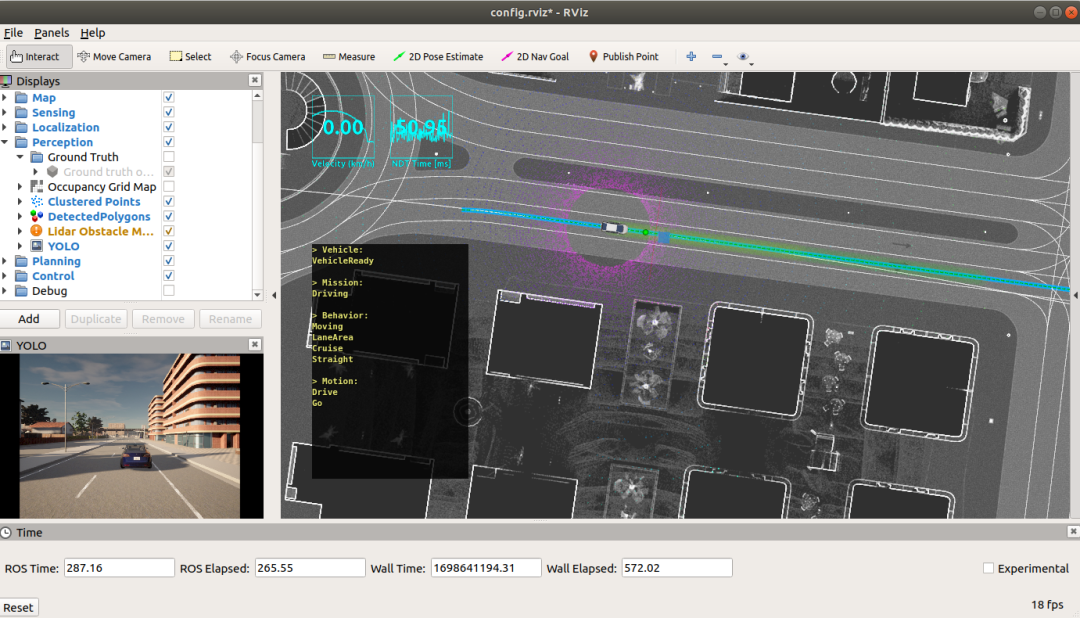Click the Add display button
The width and height of the screenshot is (1080, 618).
[29, 319]
